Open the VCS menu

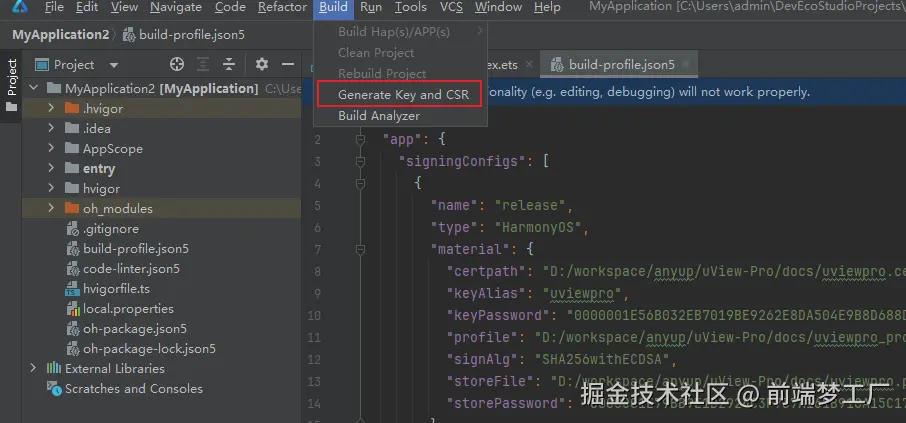[x=451, y=7]
